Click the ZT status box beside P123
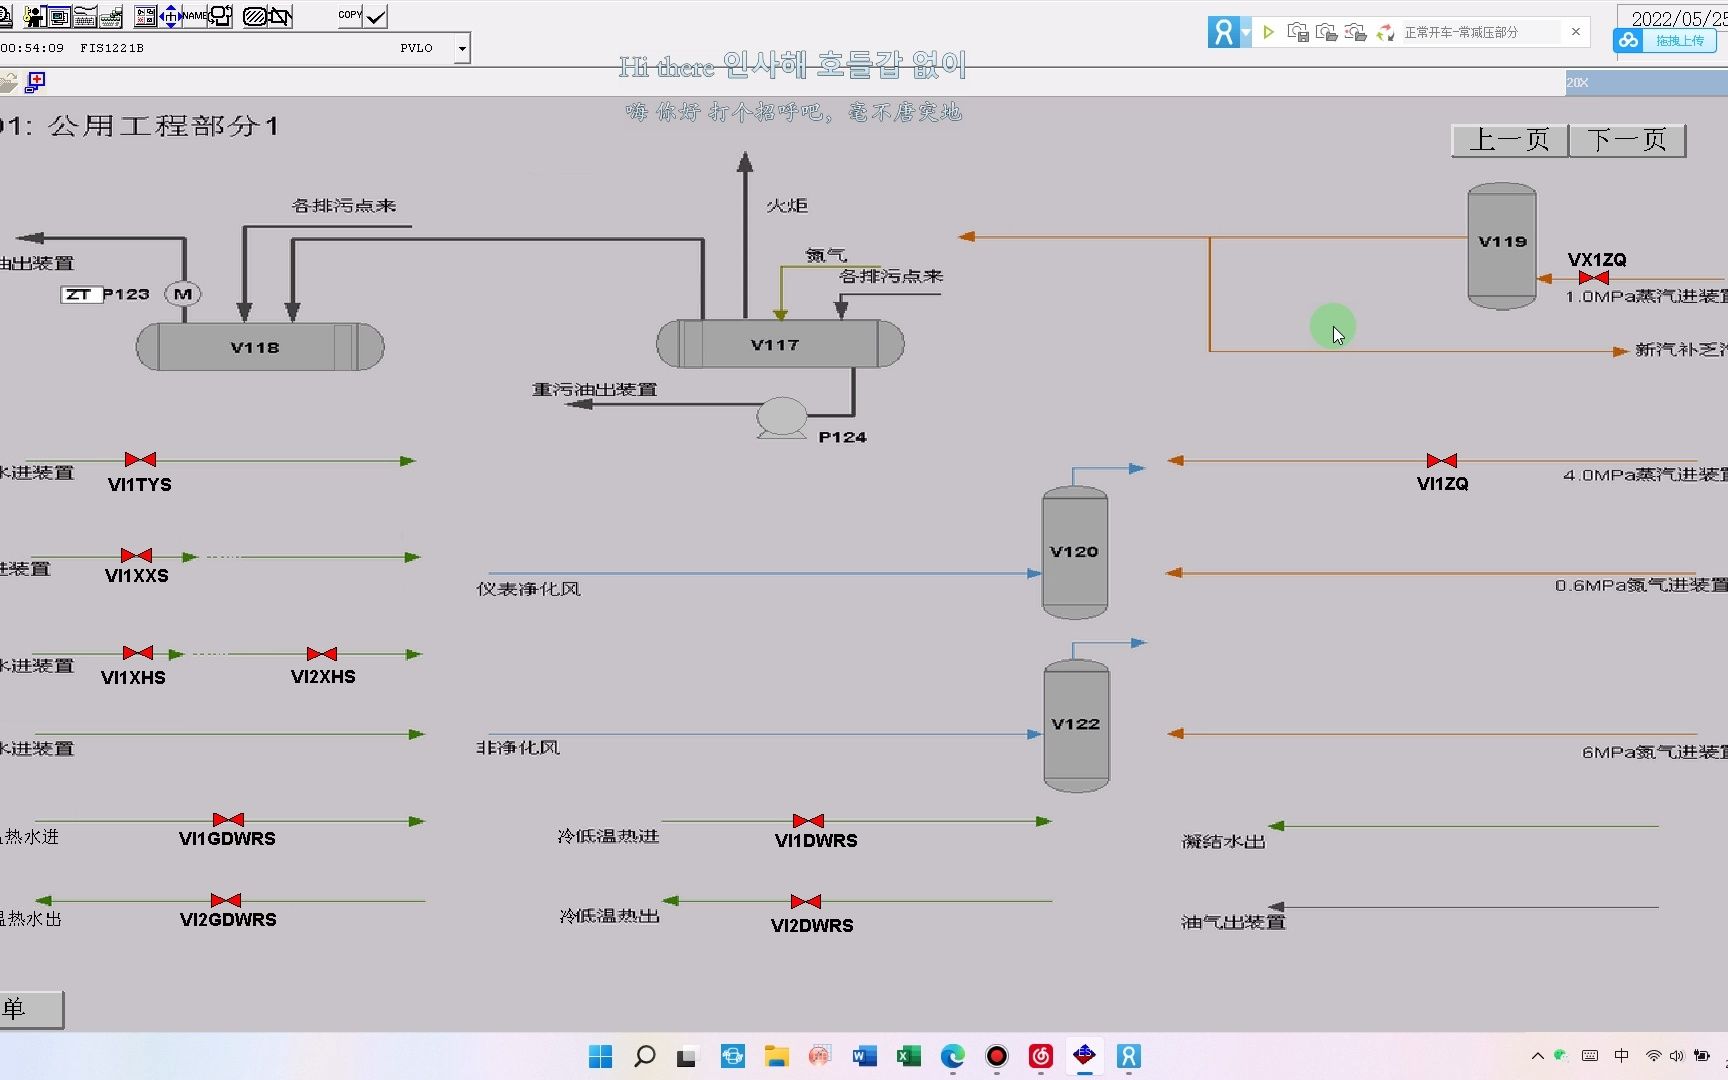1728x1080 pixels. (x=80, y=294)
